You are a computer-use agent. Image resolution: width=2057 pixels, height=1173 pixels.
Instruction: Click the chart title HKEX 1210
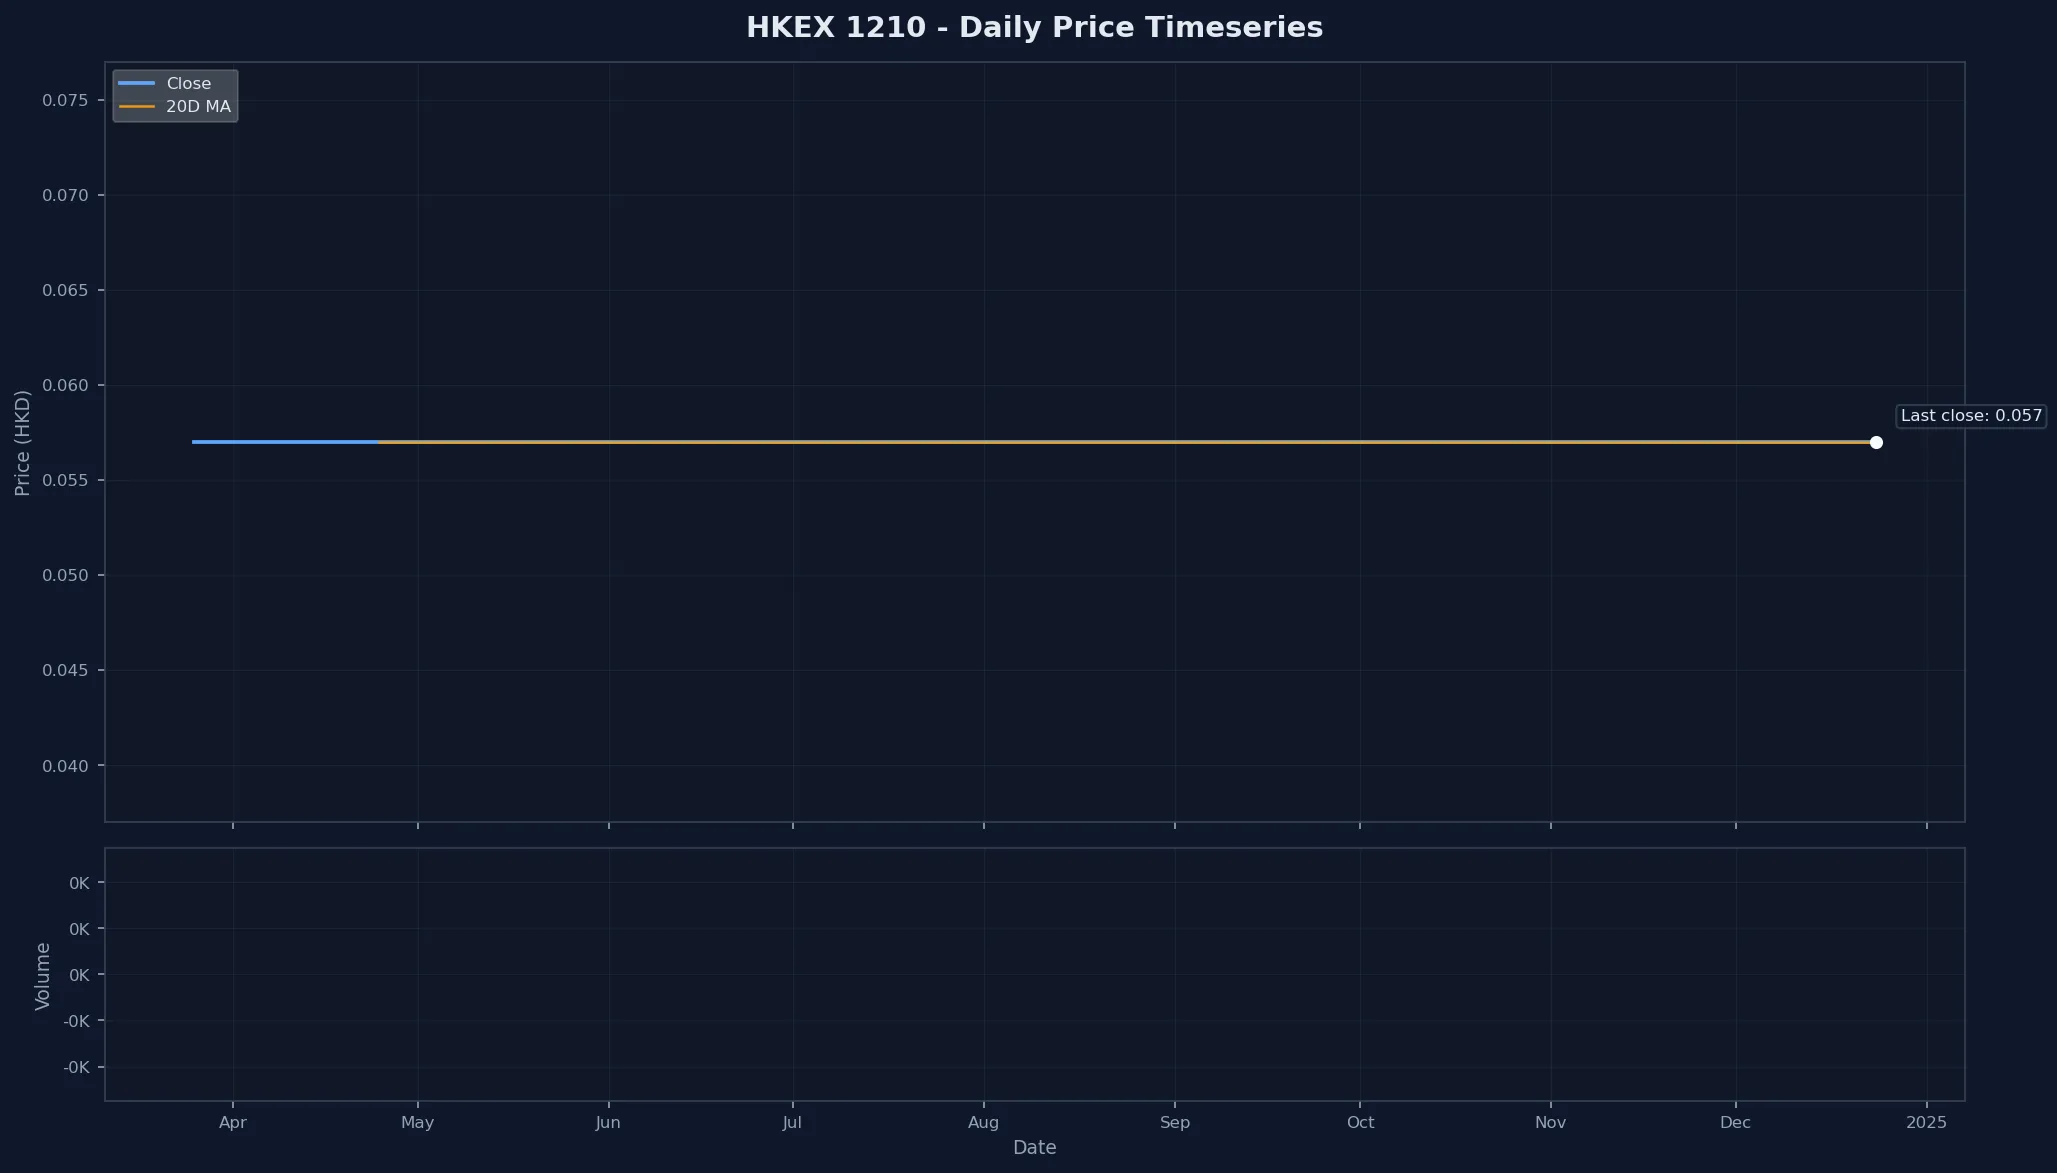[1034, 27]
